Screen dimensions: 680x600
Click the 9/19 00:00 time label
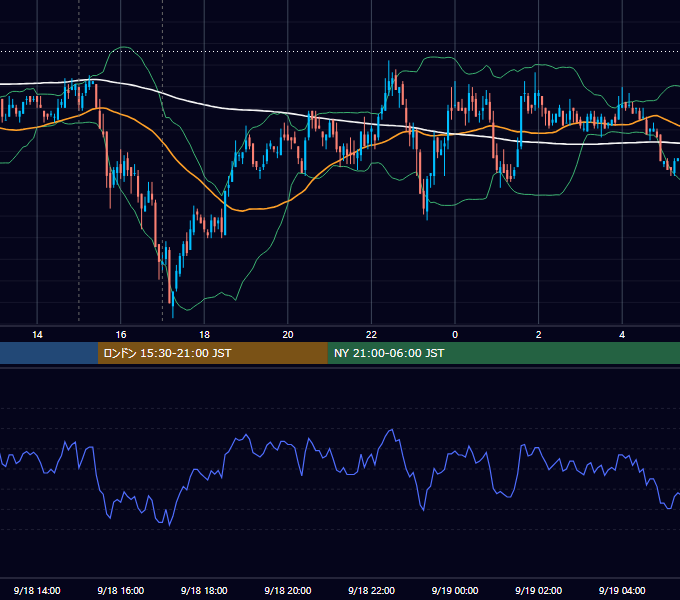click(455, 590)
